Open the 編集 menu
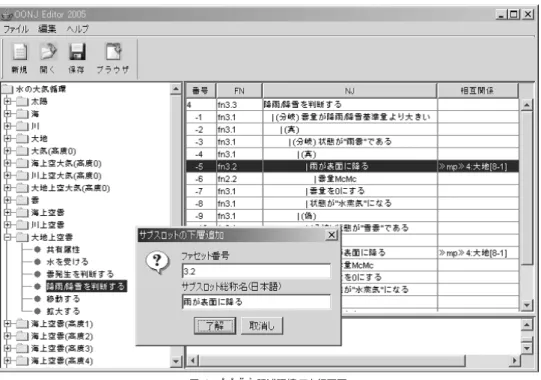Viewport: 541px width, 380px height. (x=47, y=29)
